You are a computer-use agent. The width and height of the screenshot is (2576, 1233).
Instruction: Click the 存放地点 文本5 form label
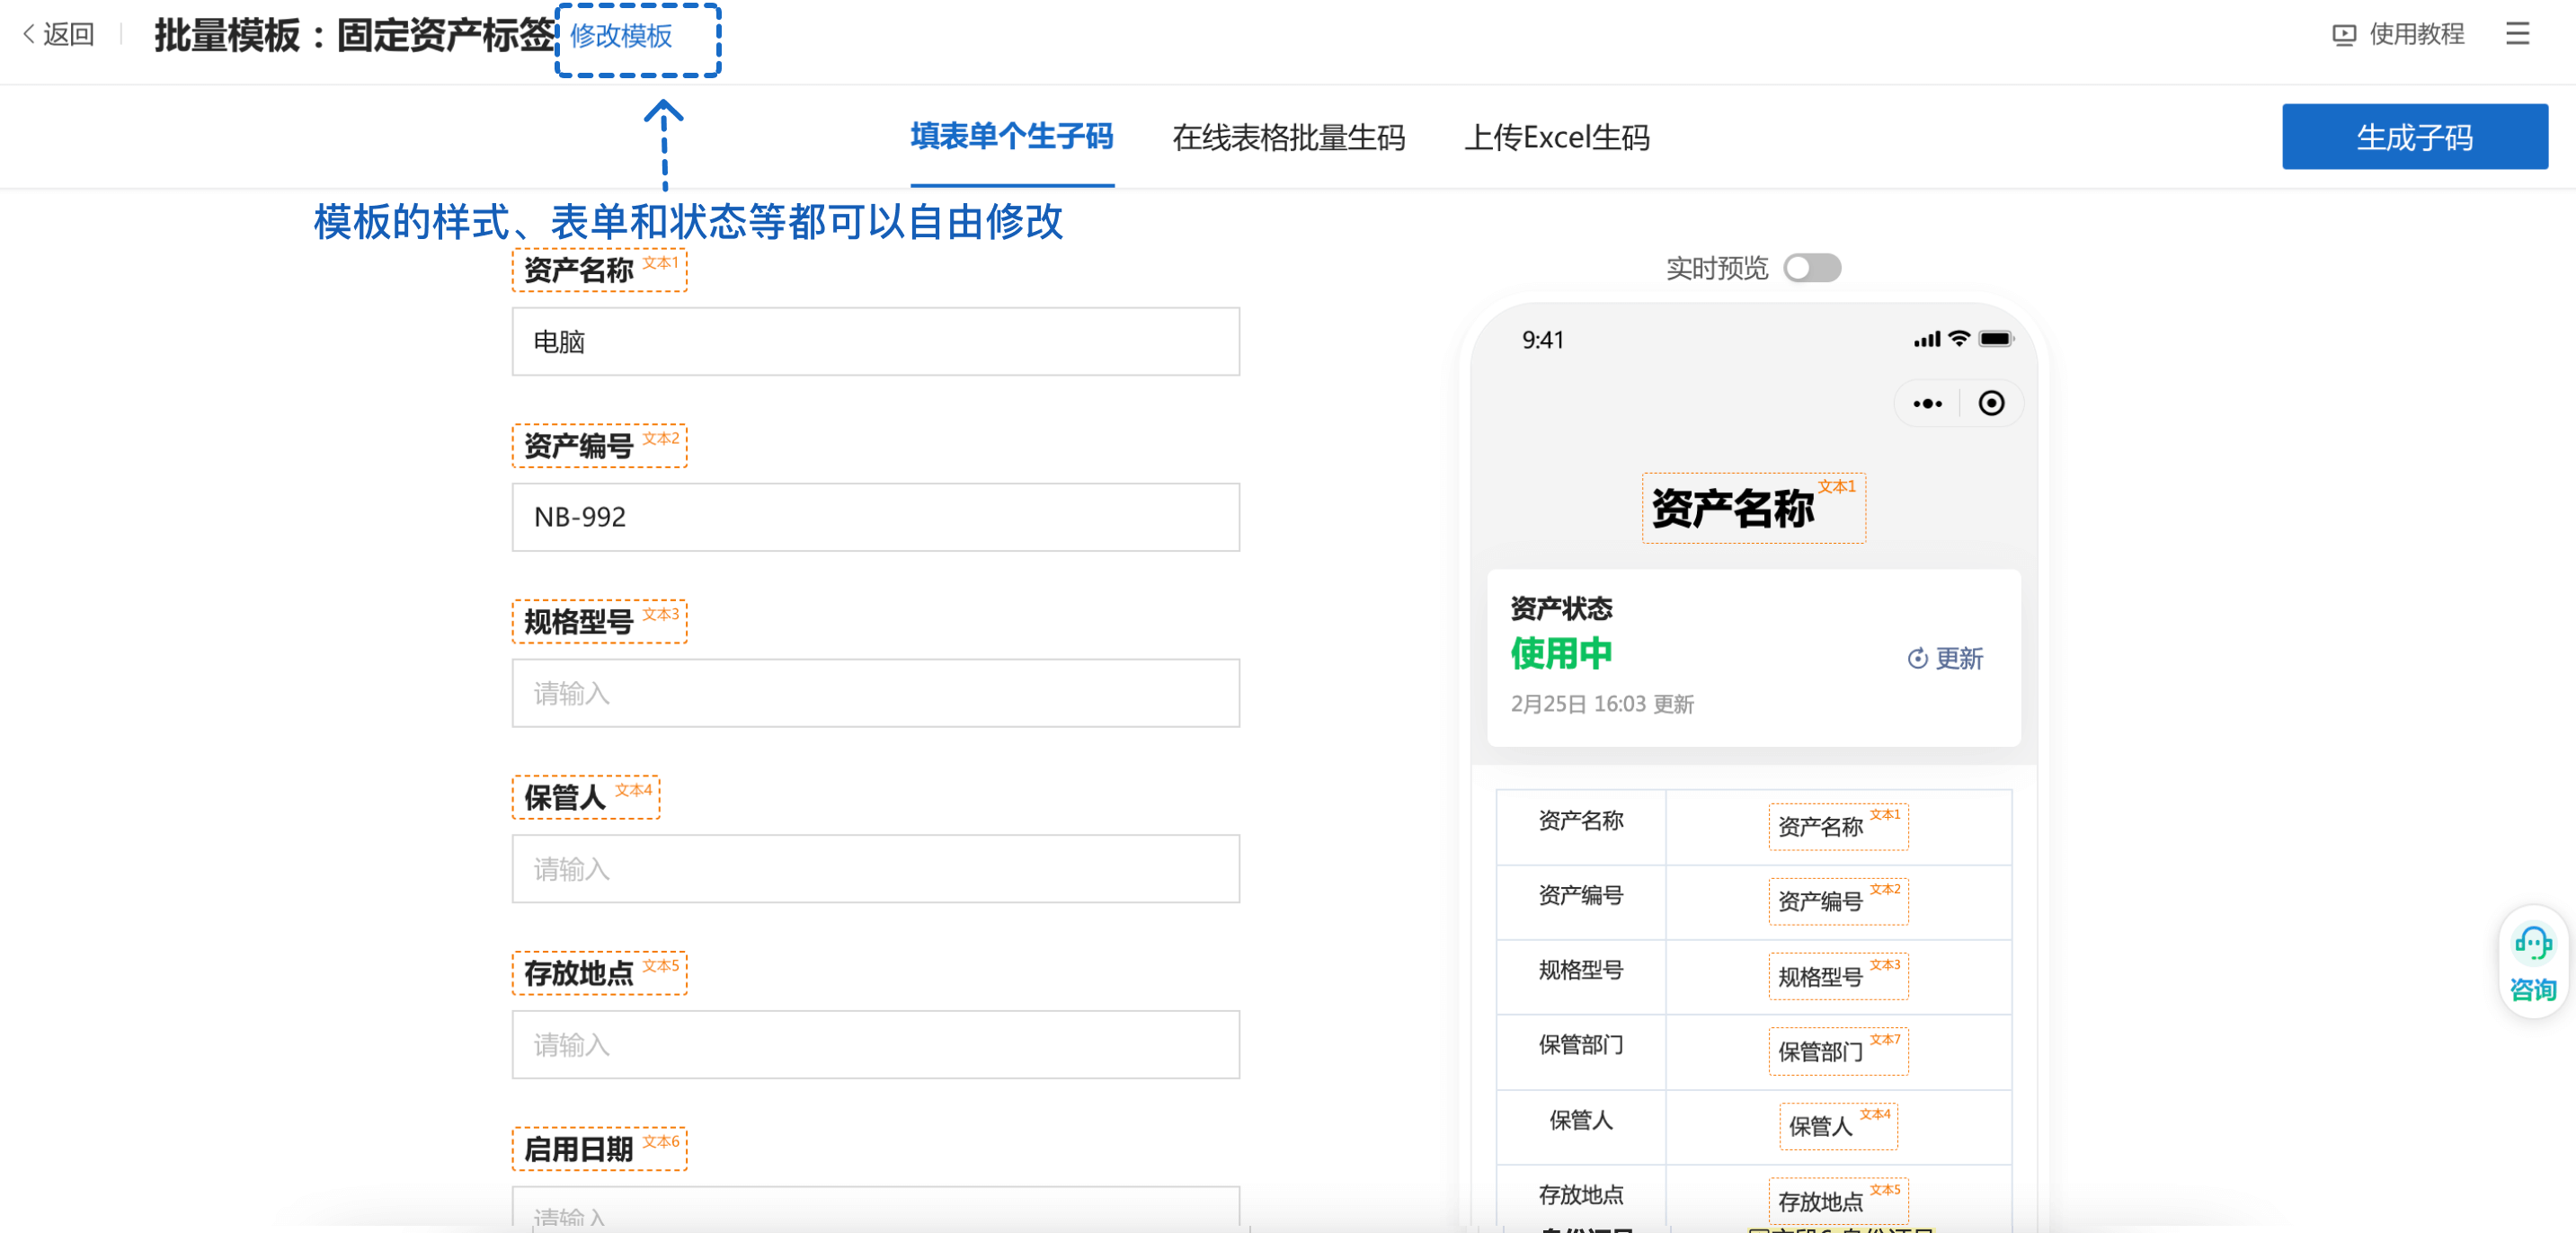click(599, 974)
